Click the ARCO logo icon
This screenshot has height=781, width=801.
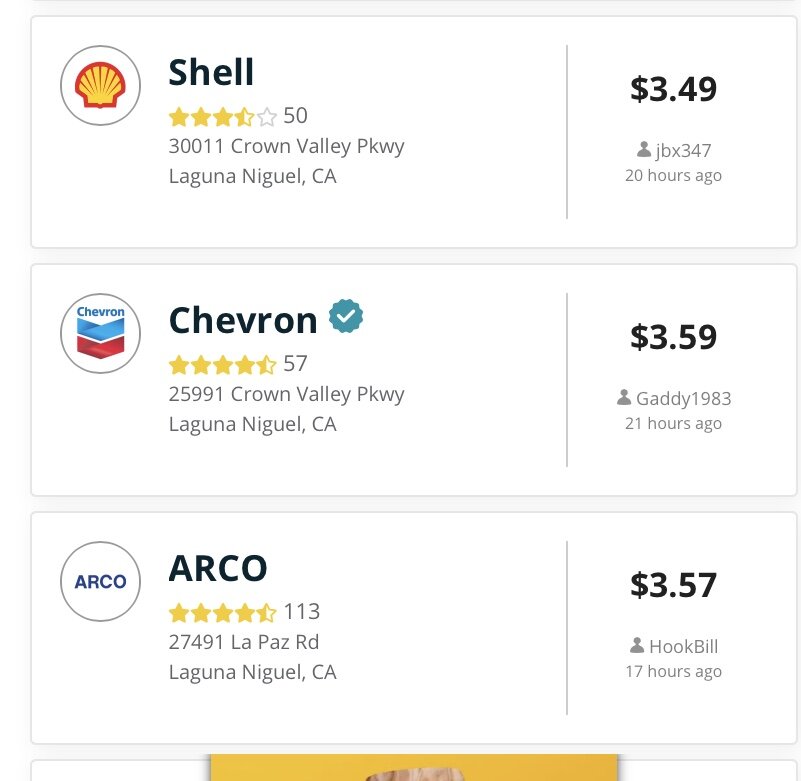coord(101,581)
